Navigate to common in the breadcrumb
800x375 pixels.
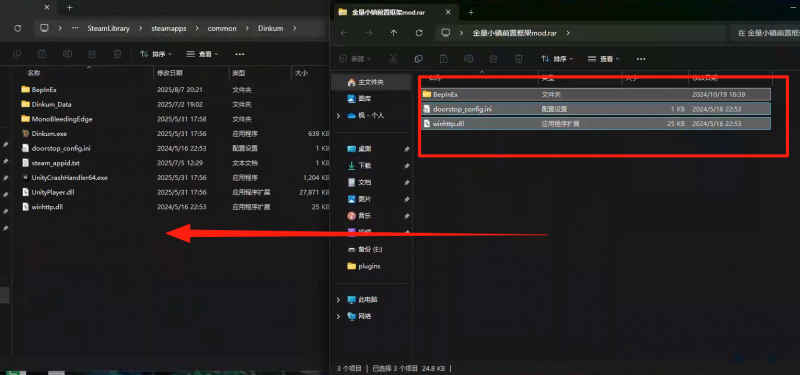pos(222,29)
